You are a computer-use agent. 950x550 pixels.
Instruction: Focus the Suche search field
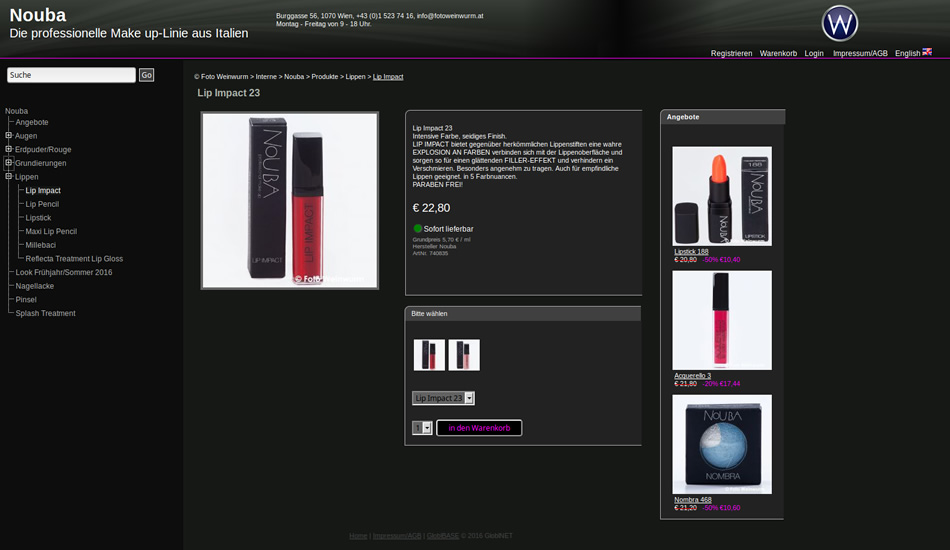click(x=71, y=75)
